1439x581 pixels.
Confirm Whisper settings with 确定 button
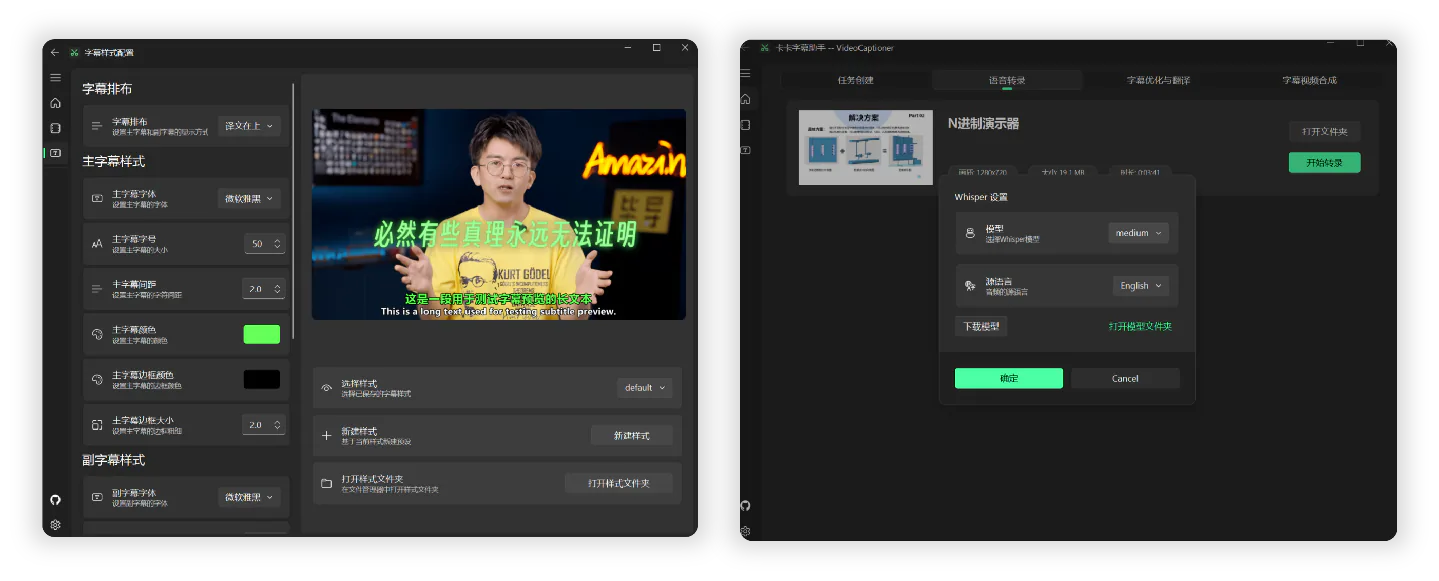tap(1009, 378)
